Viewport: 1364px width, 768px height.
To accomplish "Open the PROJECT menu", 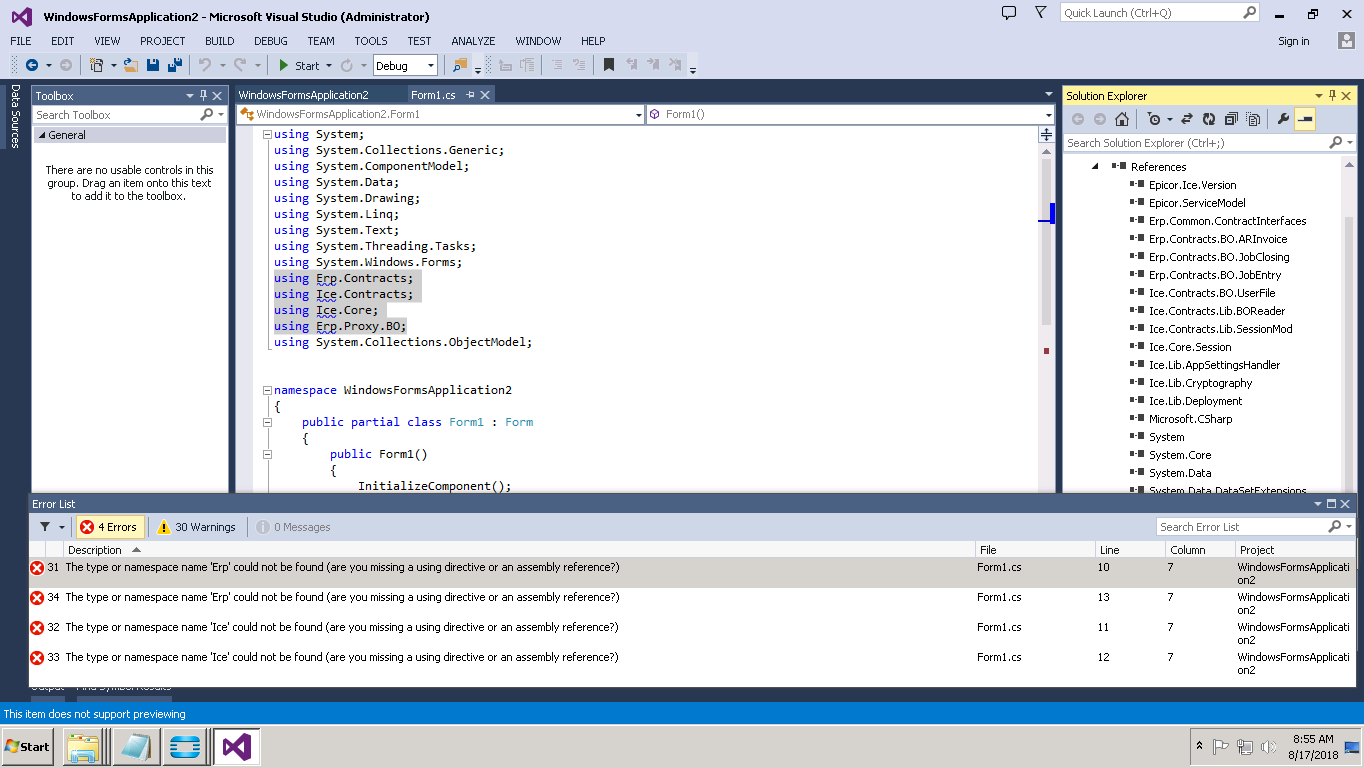I will pos(163,41).
